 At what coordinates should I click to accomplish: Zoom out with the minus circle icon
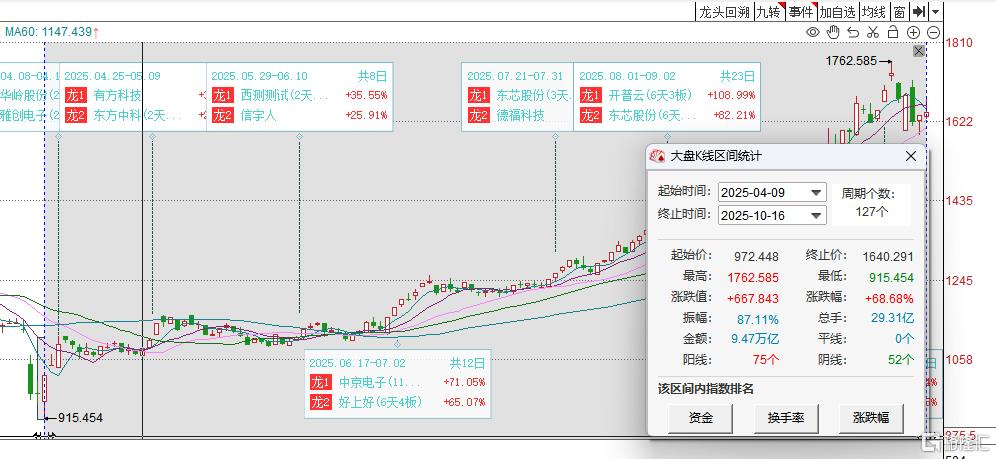click(933, 32)
